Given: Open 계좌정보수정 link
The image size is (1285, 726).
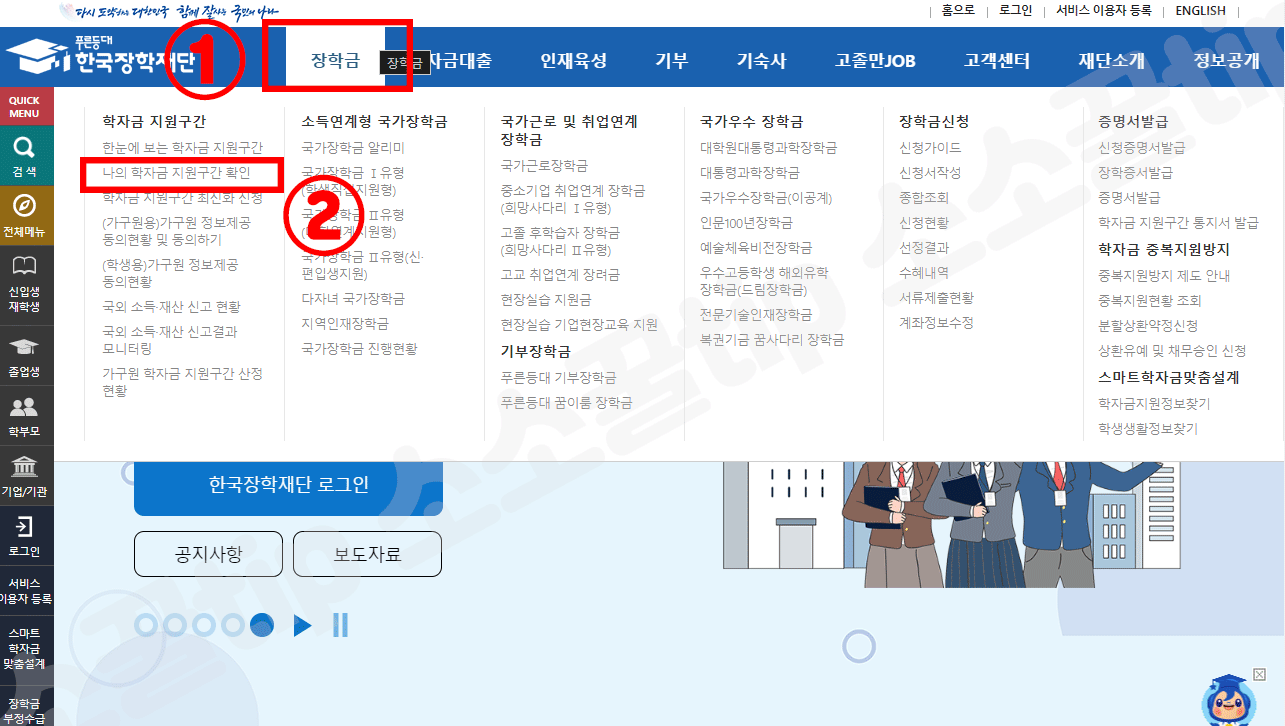Looking at the screenshot, I should pos(936,322).
